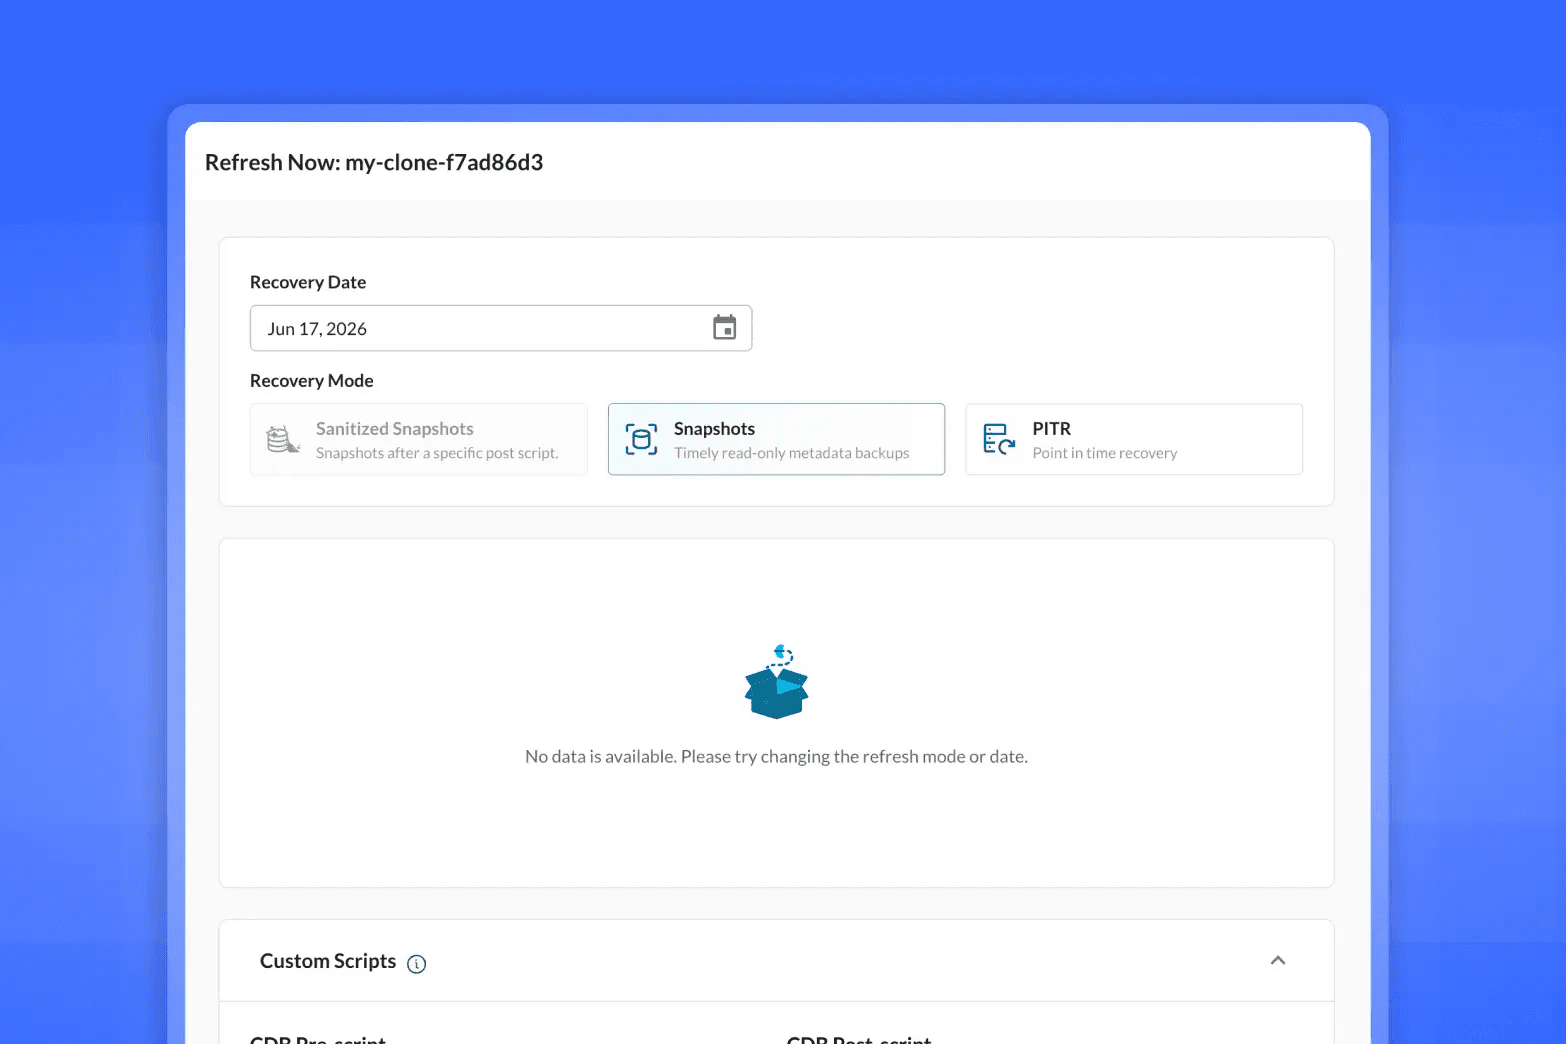Click the Snapshots scan-database icon
The height and width of the screenshot is (1044, 1566).
(641, 439)
